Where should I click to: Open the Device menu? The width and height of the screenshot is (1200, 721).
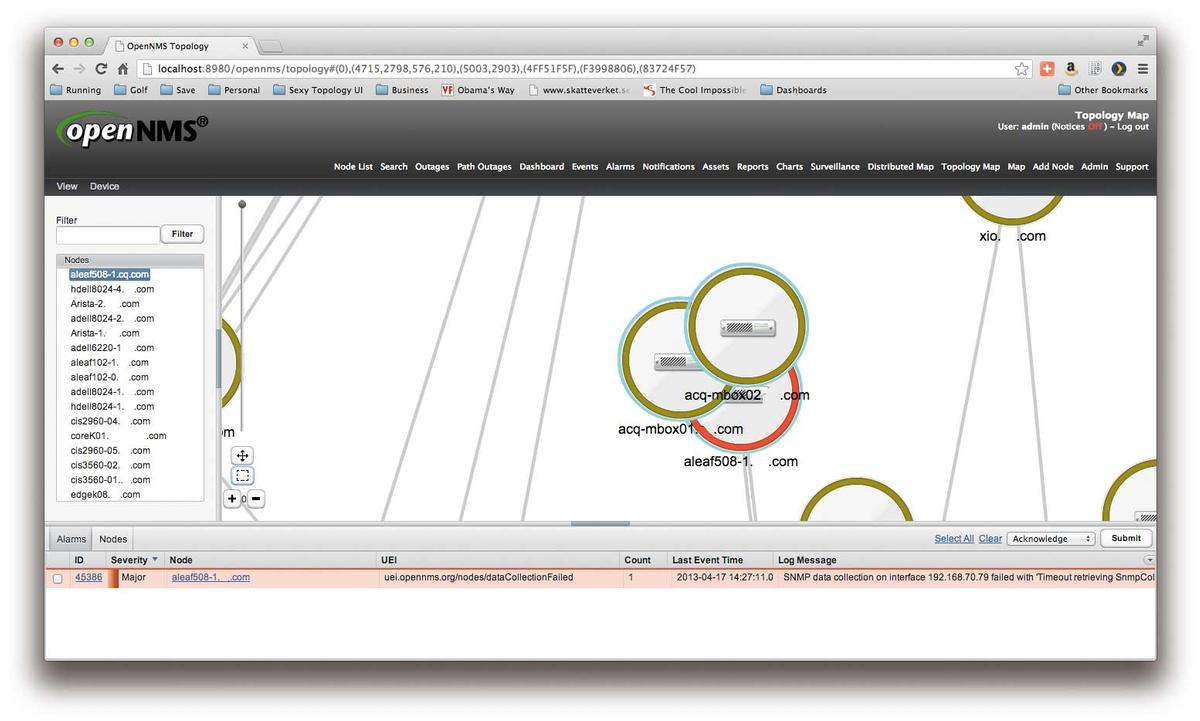tap(104, 186)
